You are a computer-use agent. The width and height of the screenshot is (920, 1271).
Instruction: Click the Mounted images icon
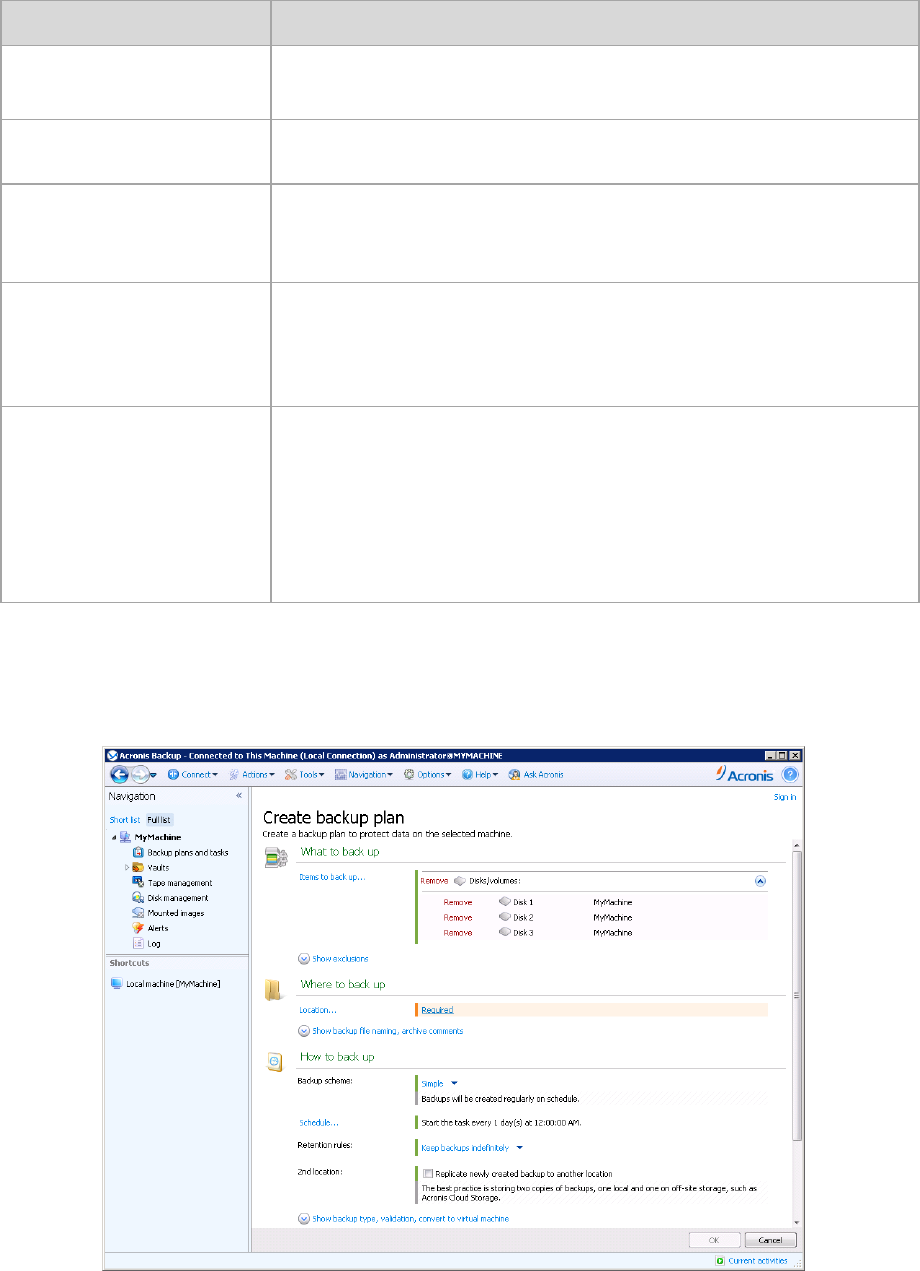tap(139, 913)
